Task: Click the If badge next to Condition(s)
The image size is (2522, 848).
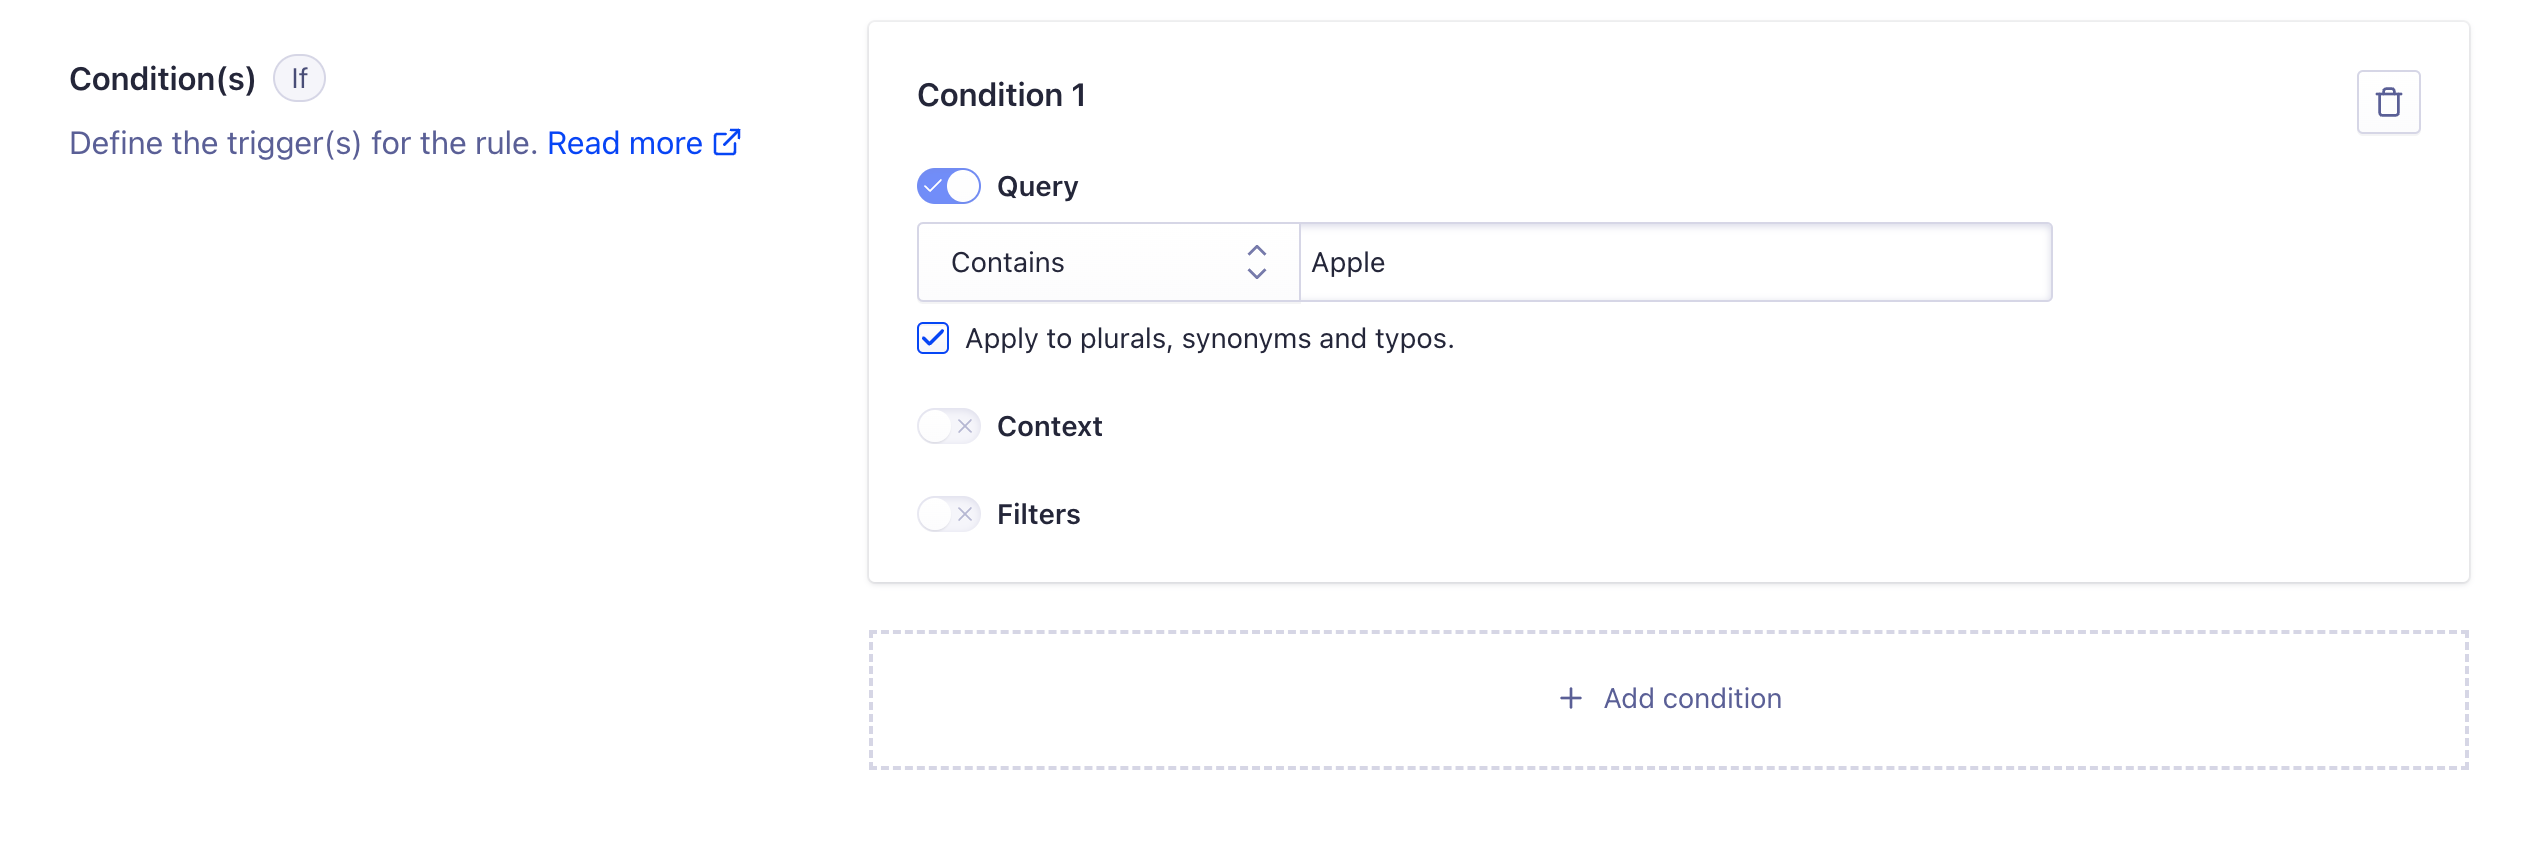Action: (299, 78)
